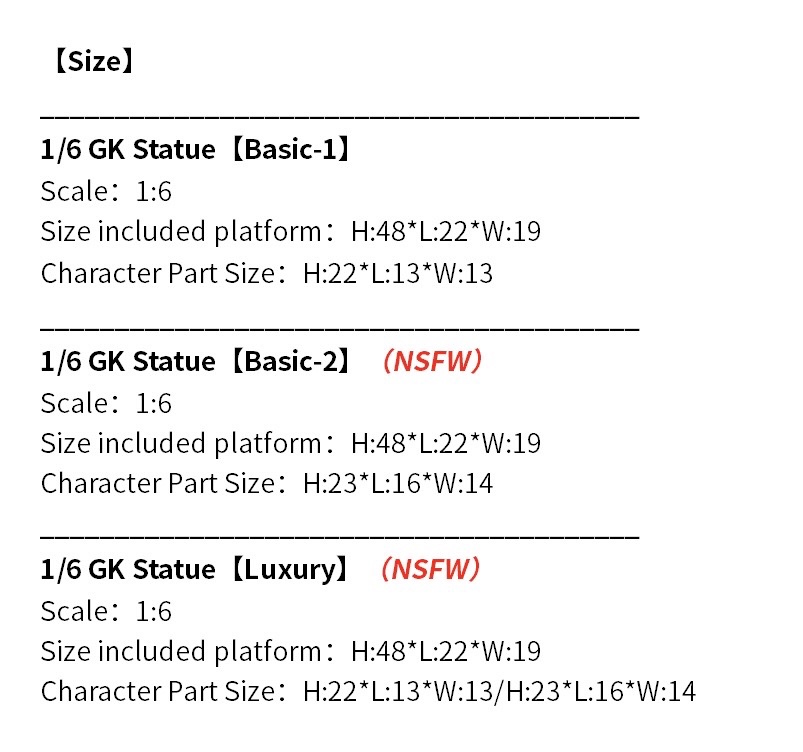This screenshot has height=752, width=803.
Task: Click the red NSFW label beside Luxury
Action: click(x=431, y=570)
